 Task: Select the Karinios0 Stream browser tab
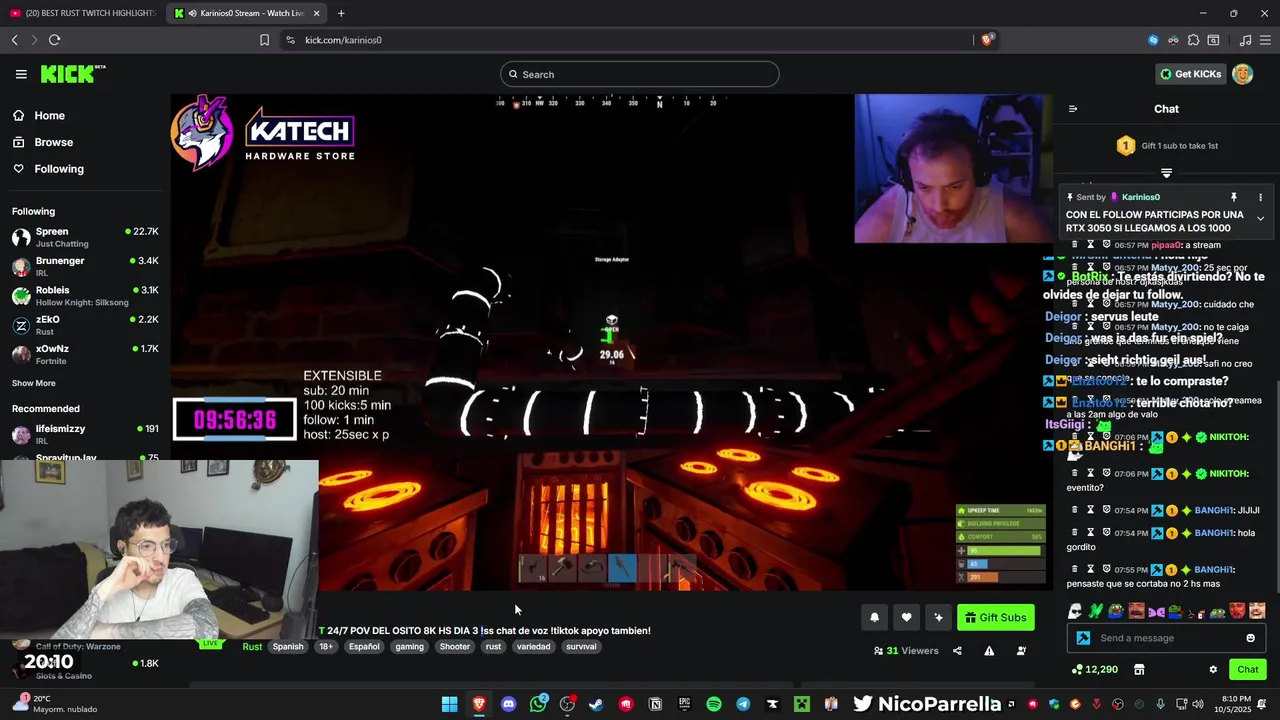pyautogui.click(x=247, y=13)
